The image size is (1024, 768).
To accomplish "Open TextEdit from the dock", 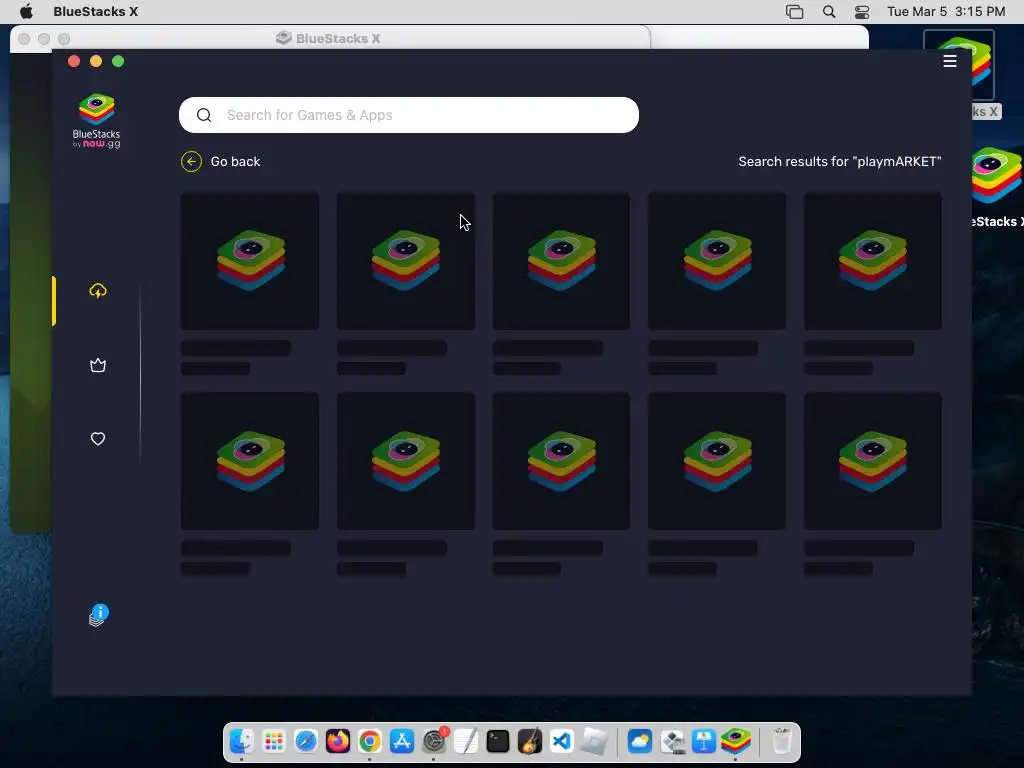I will (x=466, y=741).
